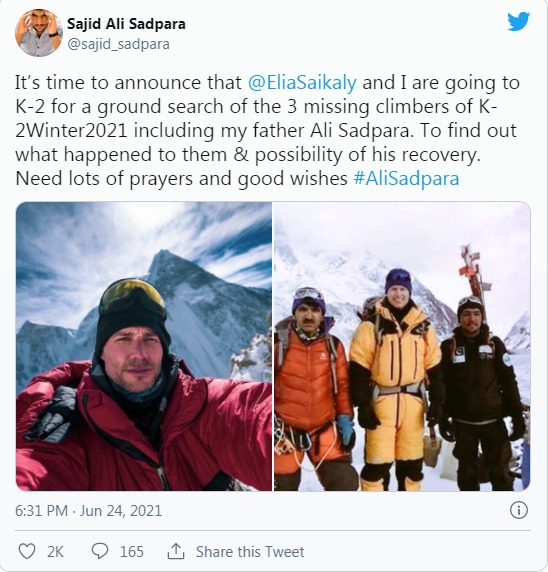Image resolution: width=548 pixels, height=572 pixels.
Task: Click the tweet body text
Action: pos(267,131)
